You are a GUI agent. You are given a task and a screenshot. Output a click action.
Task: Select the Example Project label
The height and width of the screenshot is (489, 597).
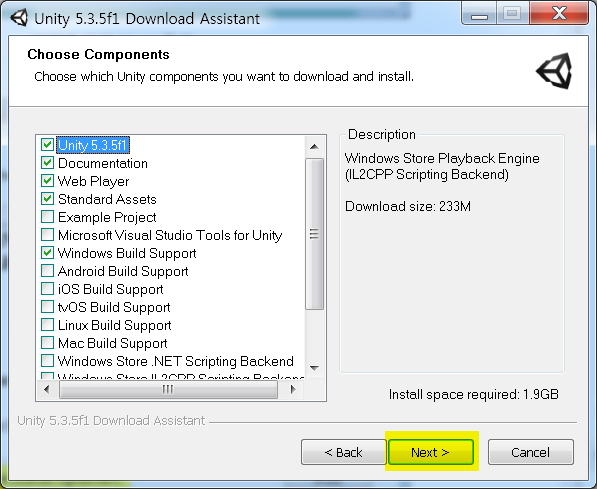[x=107, y=217]
